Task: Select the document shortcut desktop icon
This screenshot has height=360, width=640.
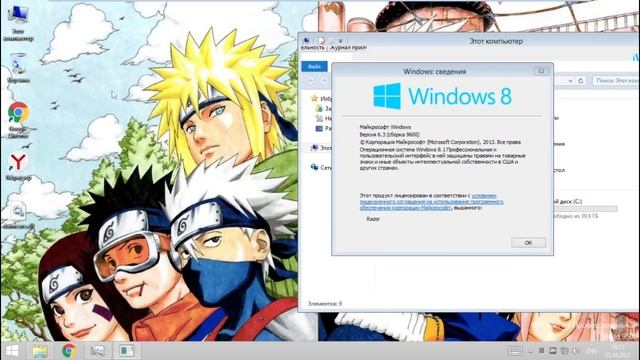Action: pos(18,215)
